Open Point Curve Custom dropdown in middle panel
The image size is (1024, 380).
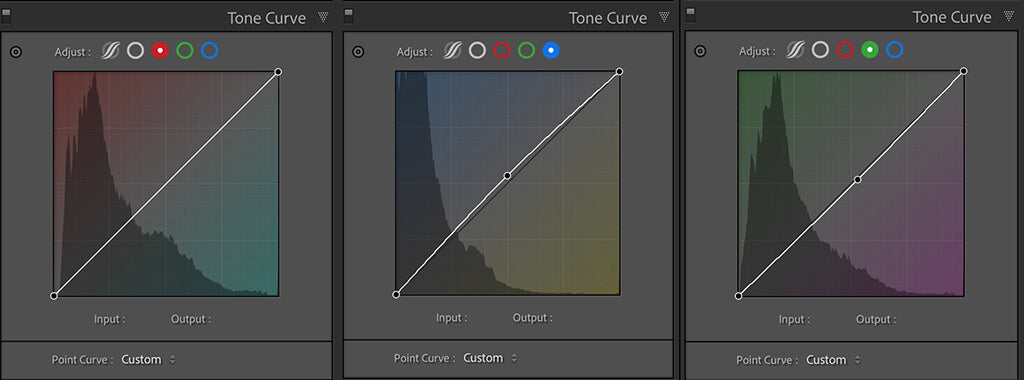point(491,358)
